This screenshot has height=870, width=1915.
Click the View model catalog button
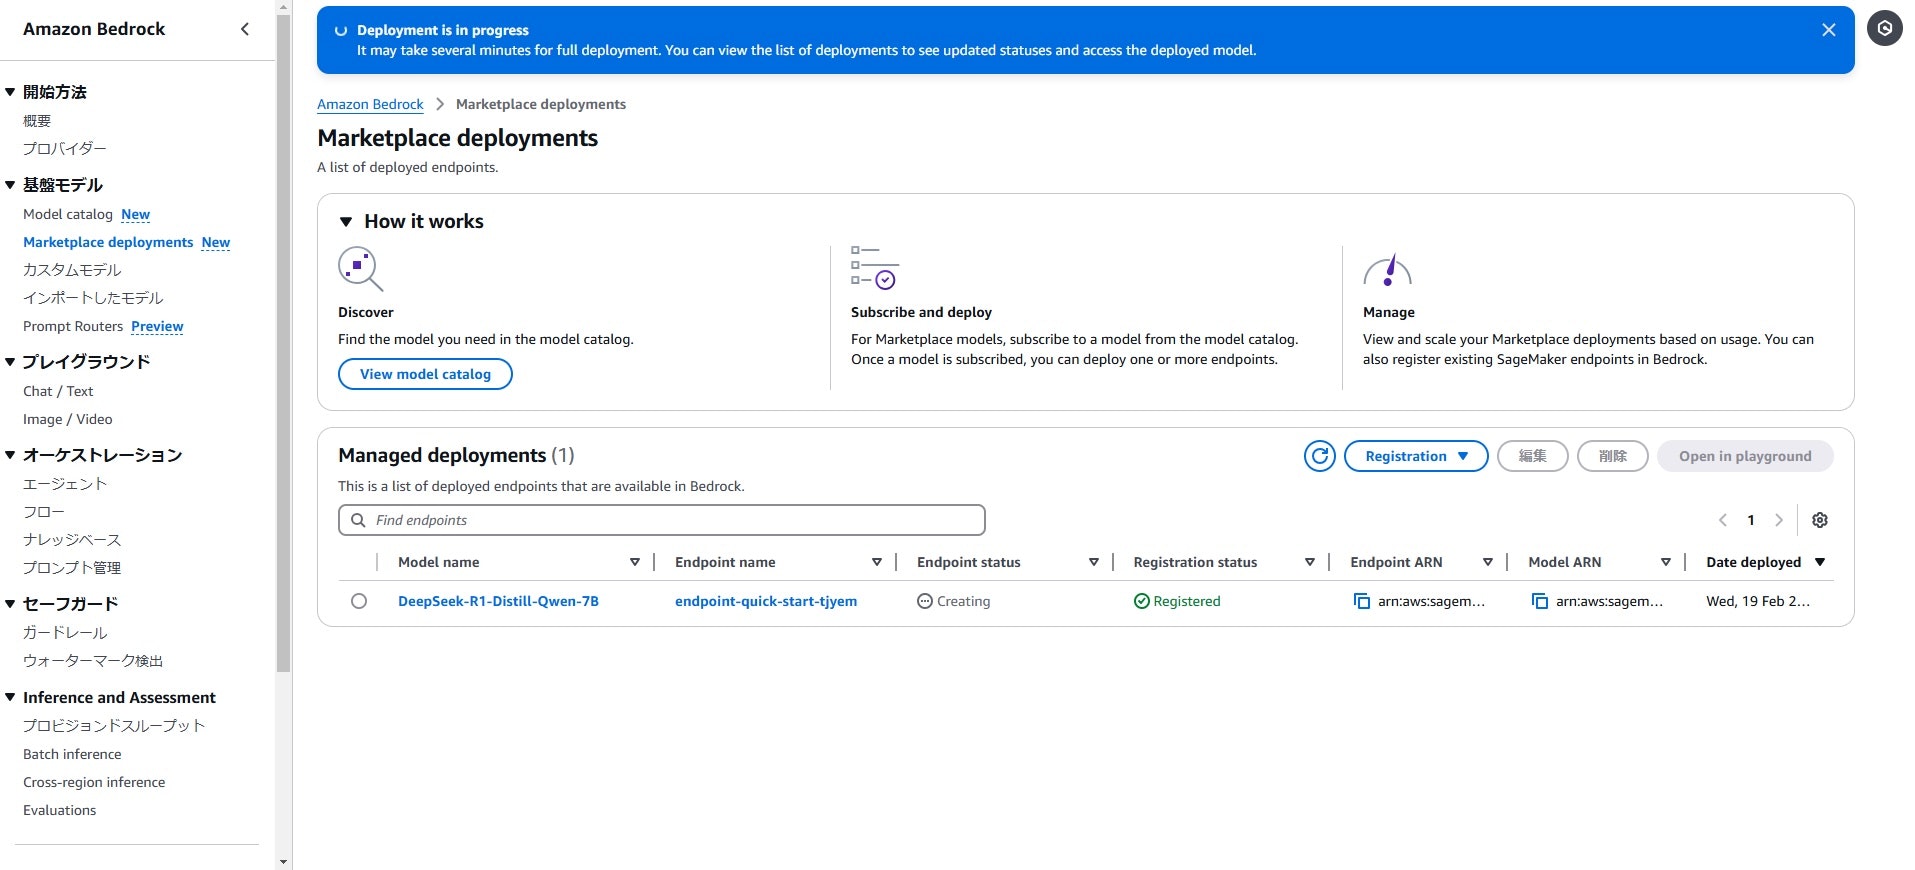425,374
